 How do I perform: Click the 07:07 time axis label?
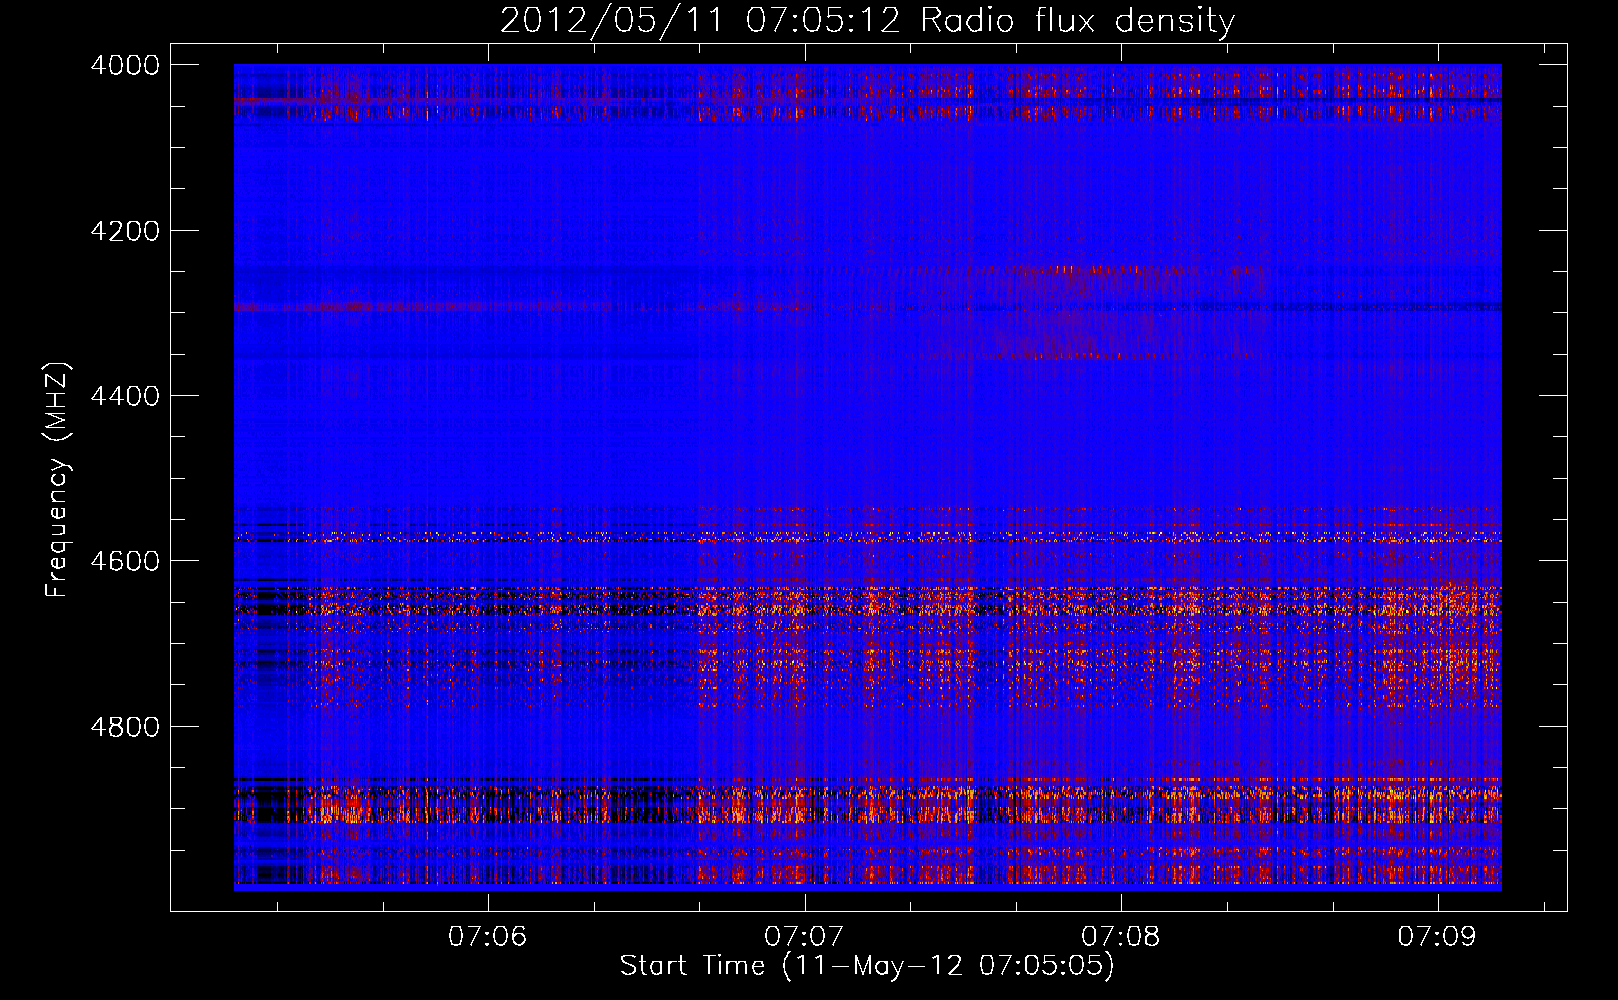pos(804,936)
